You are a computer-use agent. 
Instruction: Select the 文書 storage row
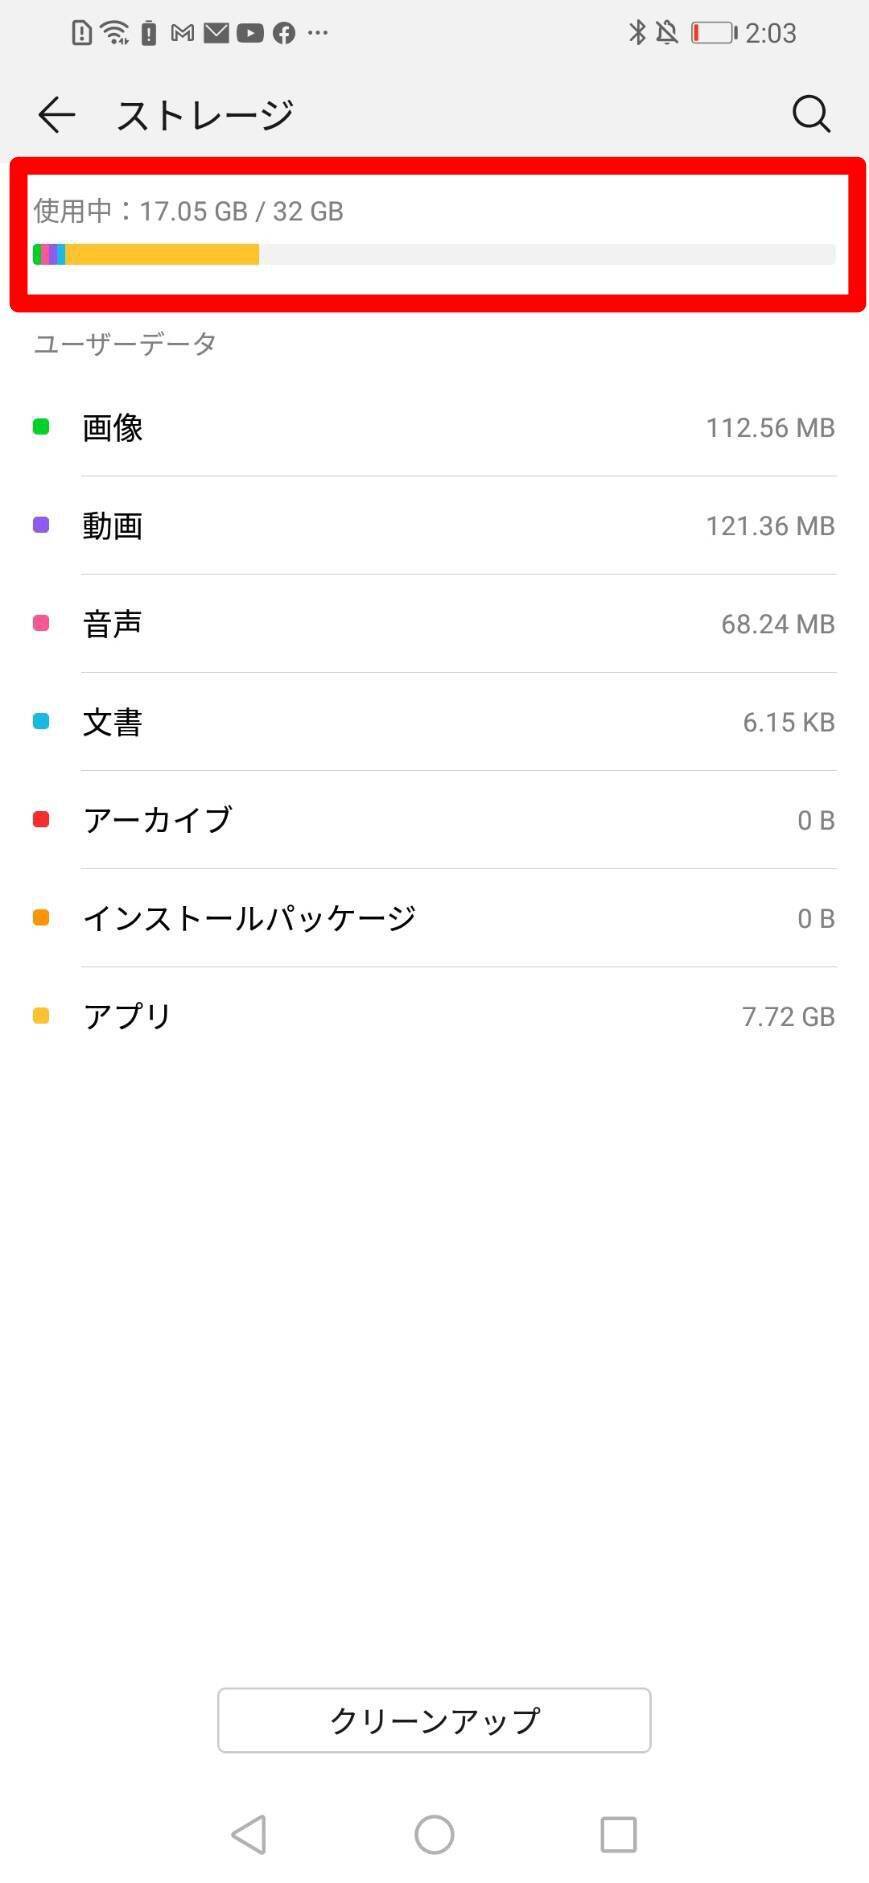point(434,722)
